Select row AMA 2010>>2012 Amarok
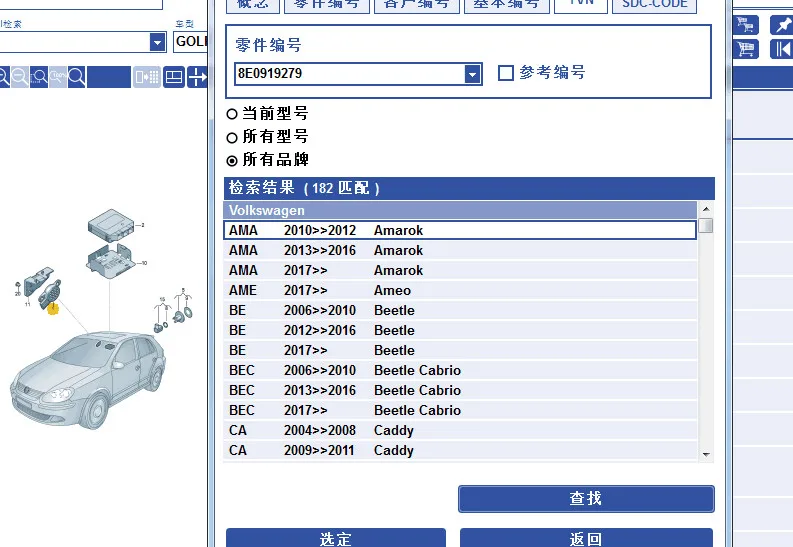The height and width of the screenshot is (547, 793). pyautogui.click(x=460, y=231)
